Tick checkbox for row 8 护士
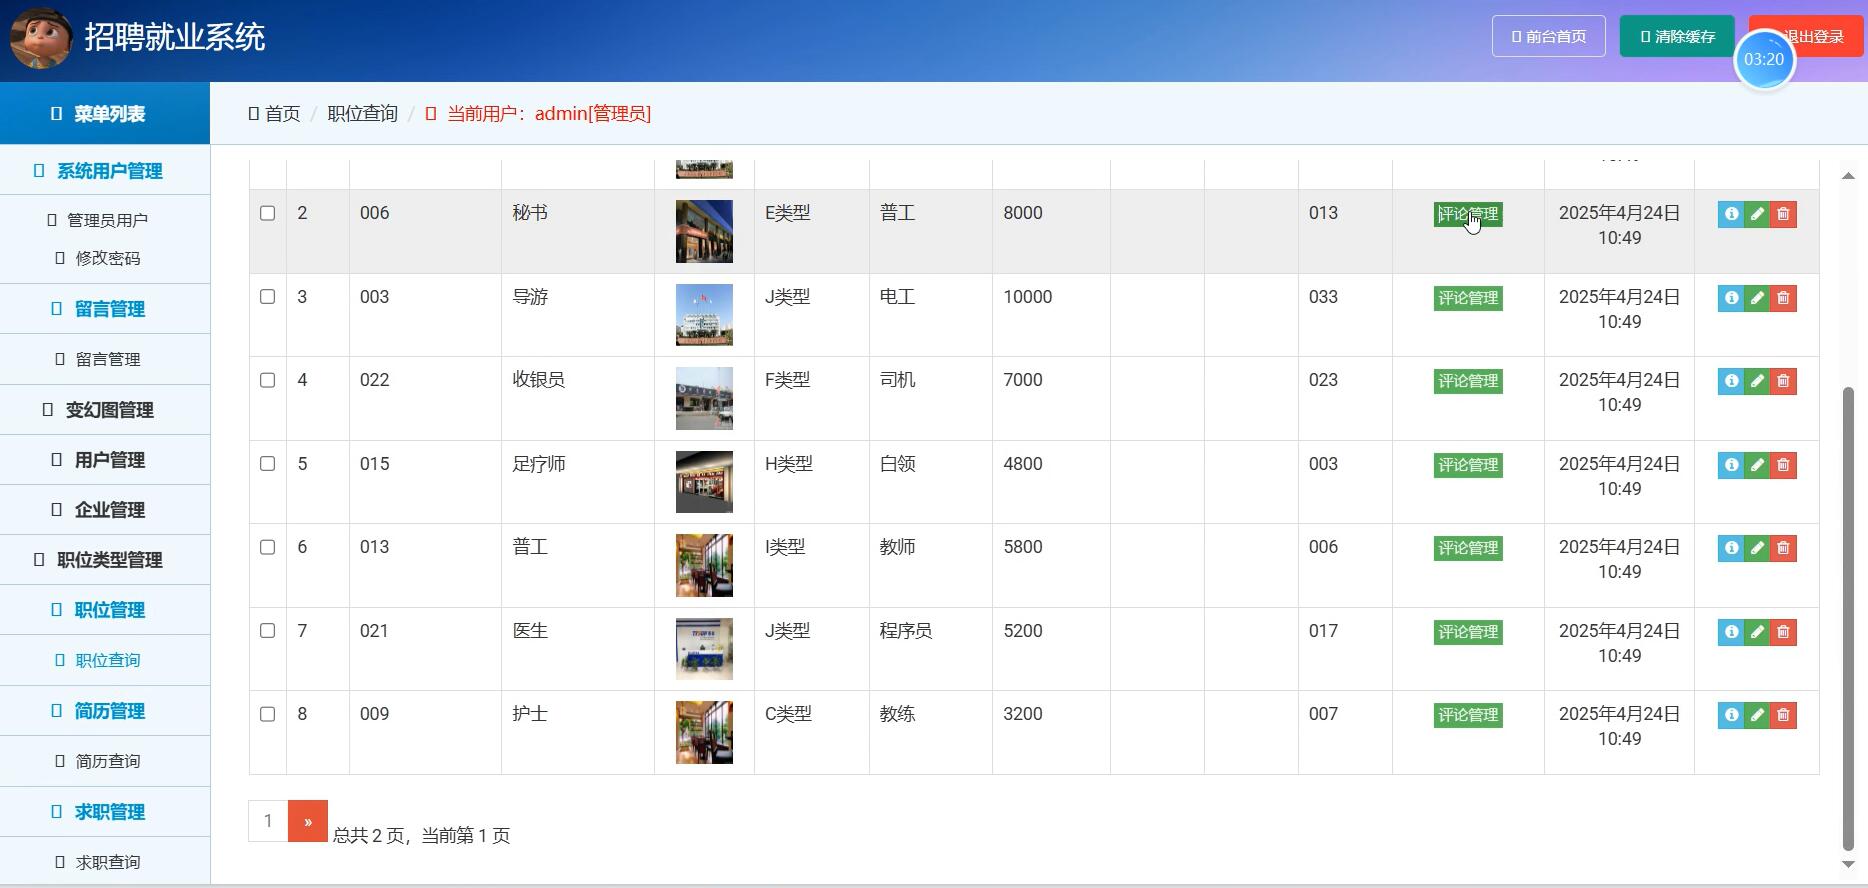The height and width of the screenshot is (888, 1868). [267, 714]
